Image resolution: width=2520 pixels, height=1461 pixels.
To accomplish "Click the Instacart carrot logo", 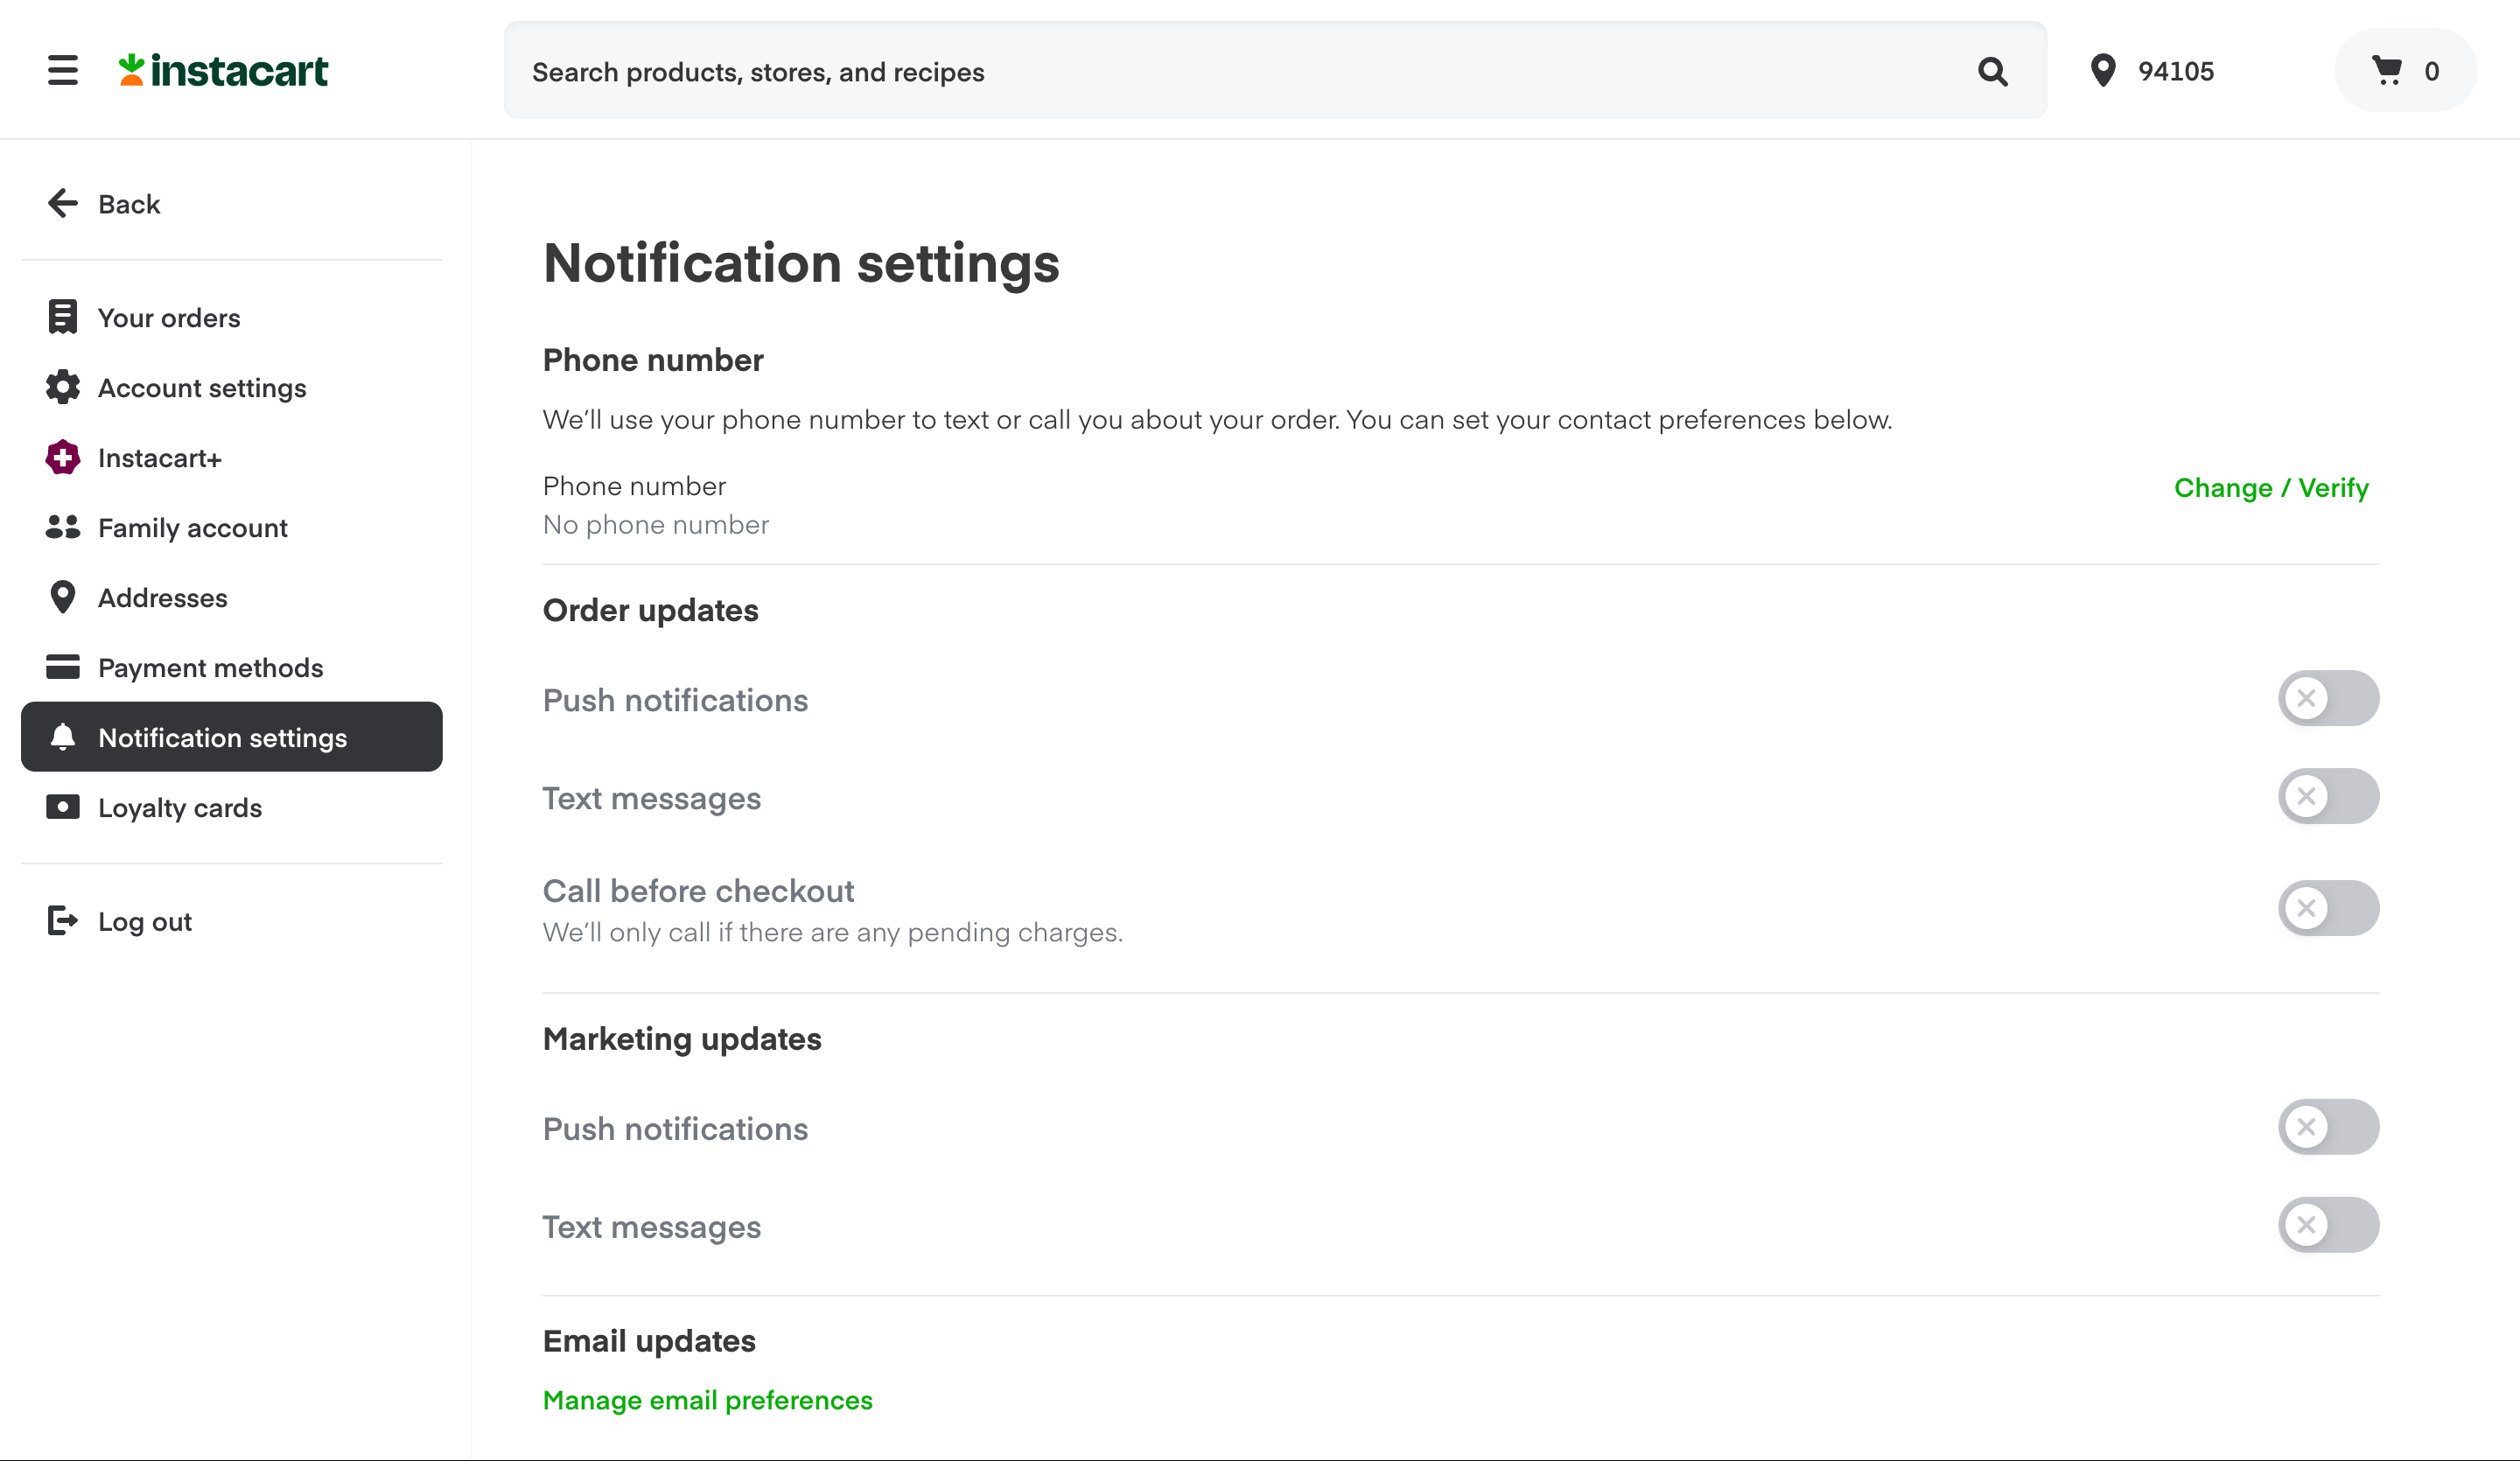I will [x=132, y=70].
